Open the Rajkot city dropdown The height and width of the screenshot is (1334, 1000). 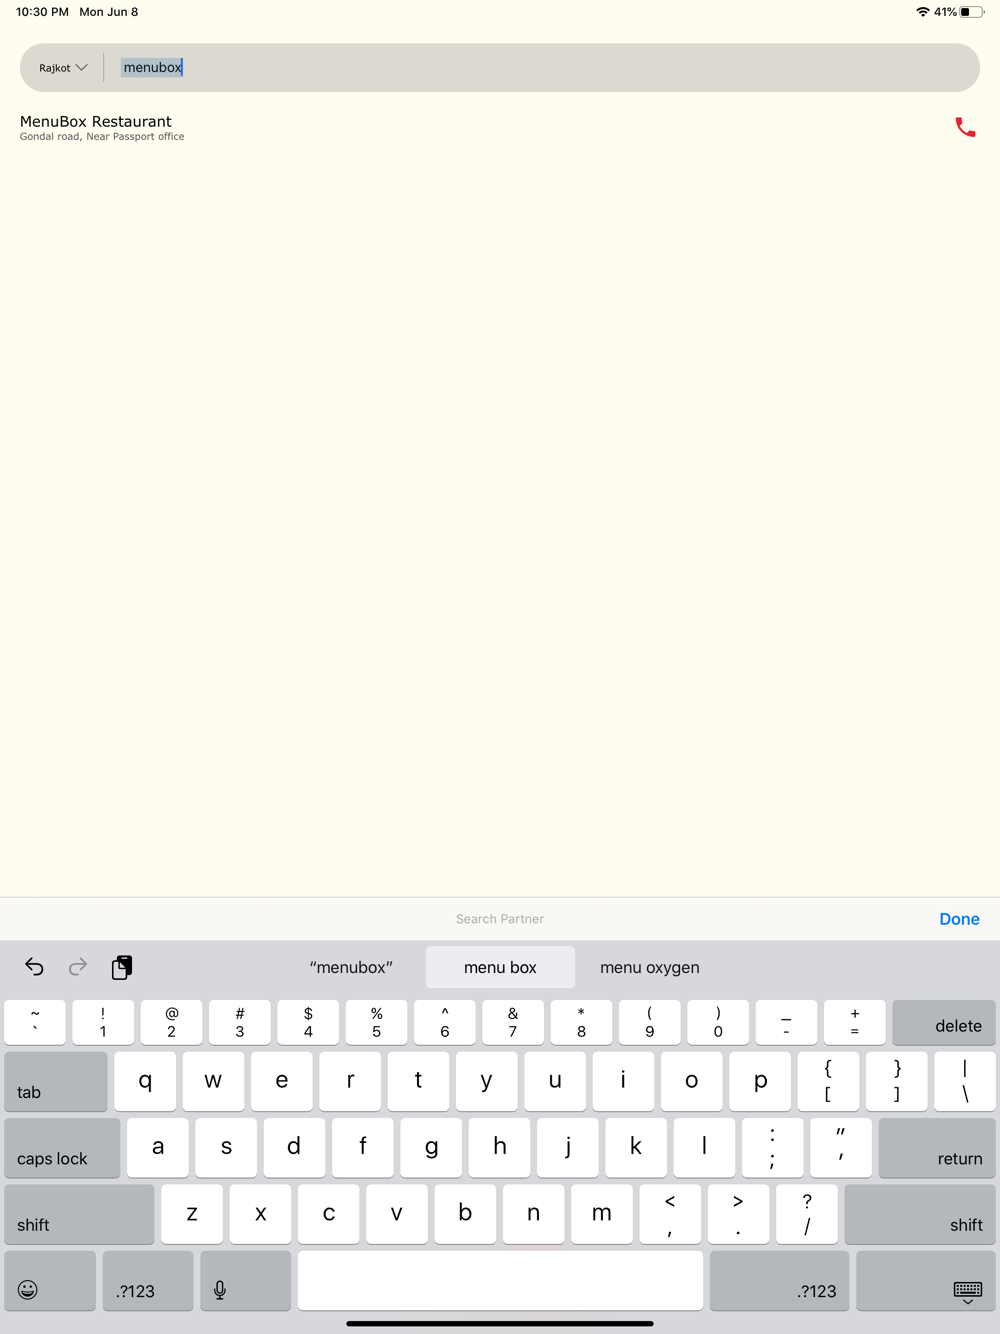click(x=63, y=68)
